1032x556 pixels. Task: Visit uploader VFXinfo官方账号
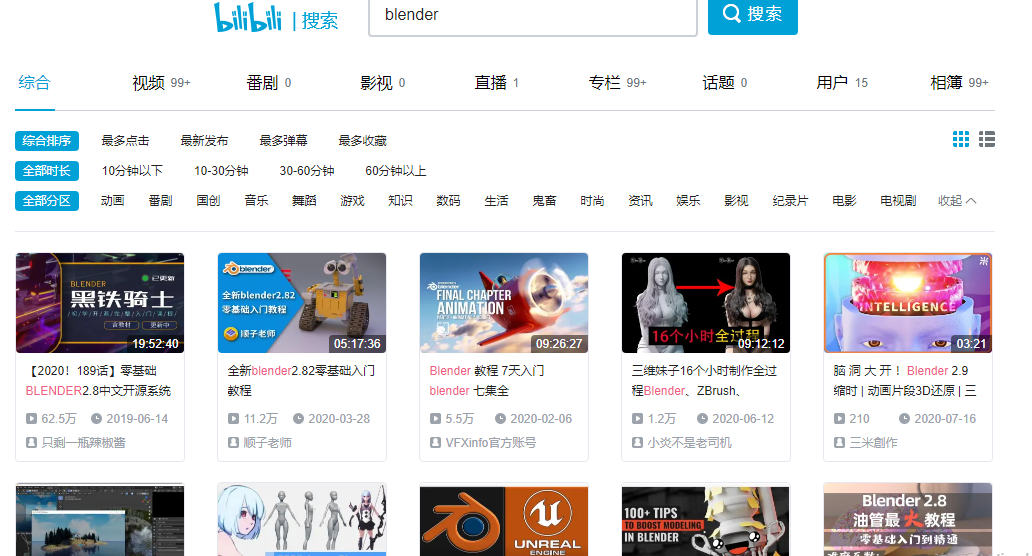point(490,443)
